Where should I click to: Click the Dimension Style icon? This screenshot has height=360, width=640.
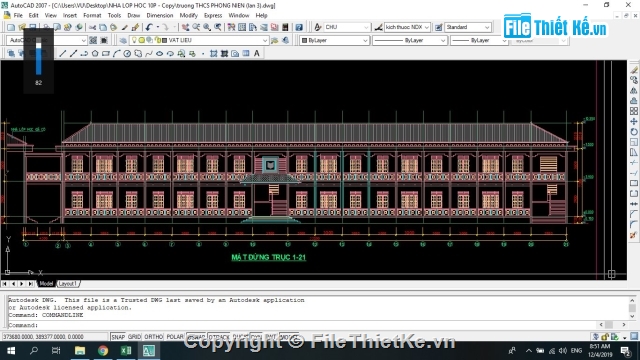tap(378, 27)
